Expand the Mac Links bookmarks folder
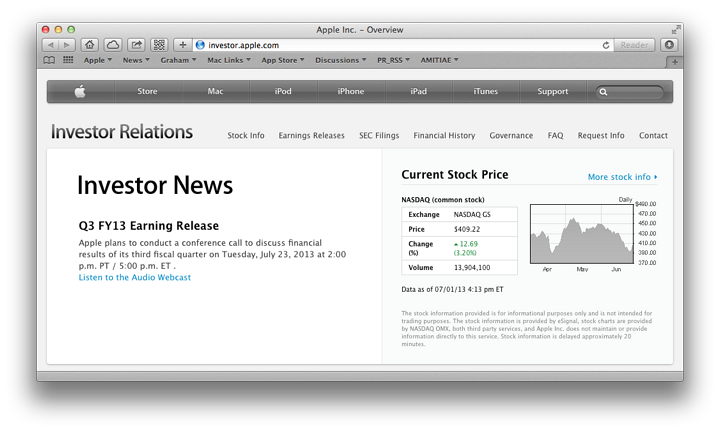Image resolution: width=720 pixels, height=432 pixels. click(229, 60)
